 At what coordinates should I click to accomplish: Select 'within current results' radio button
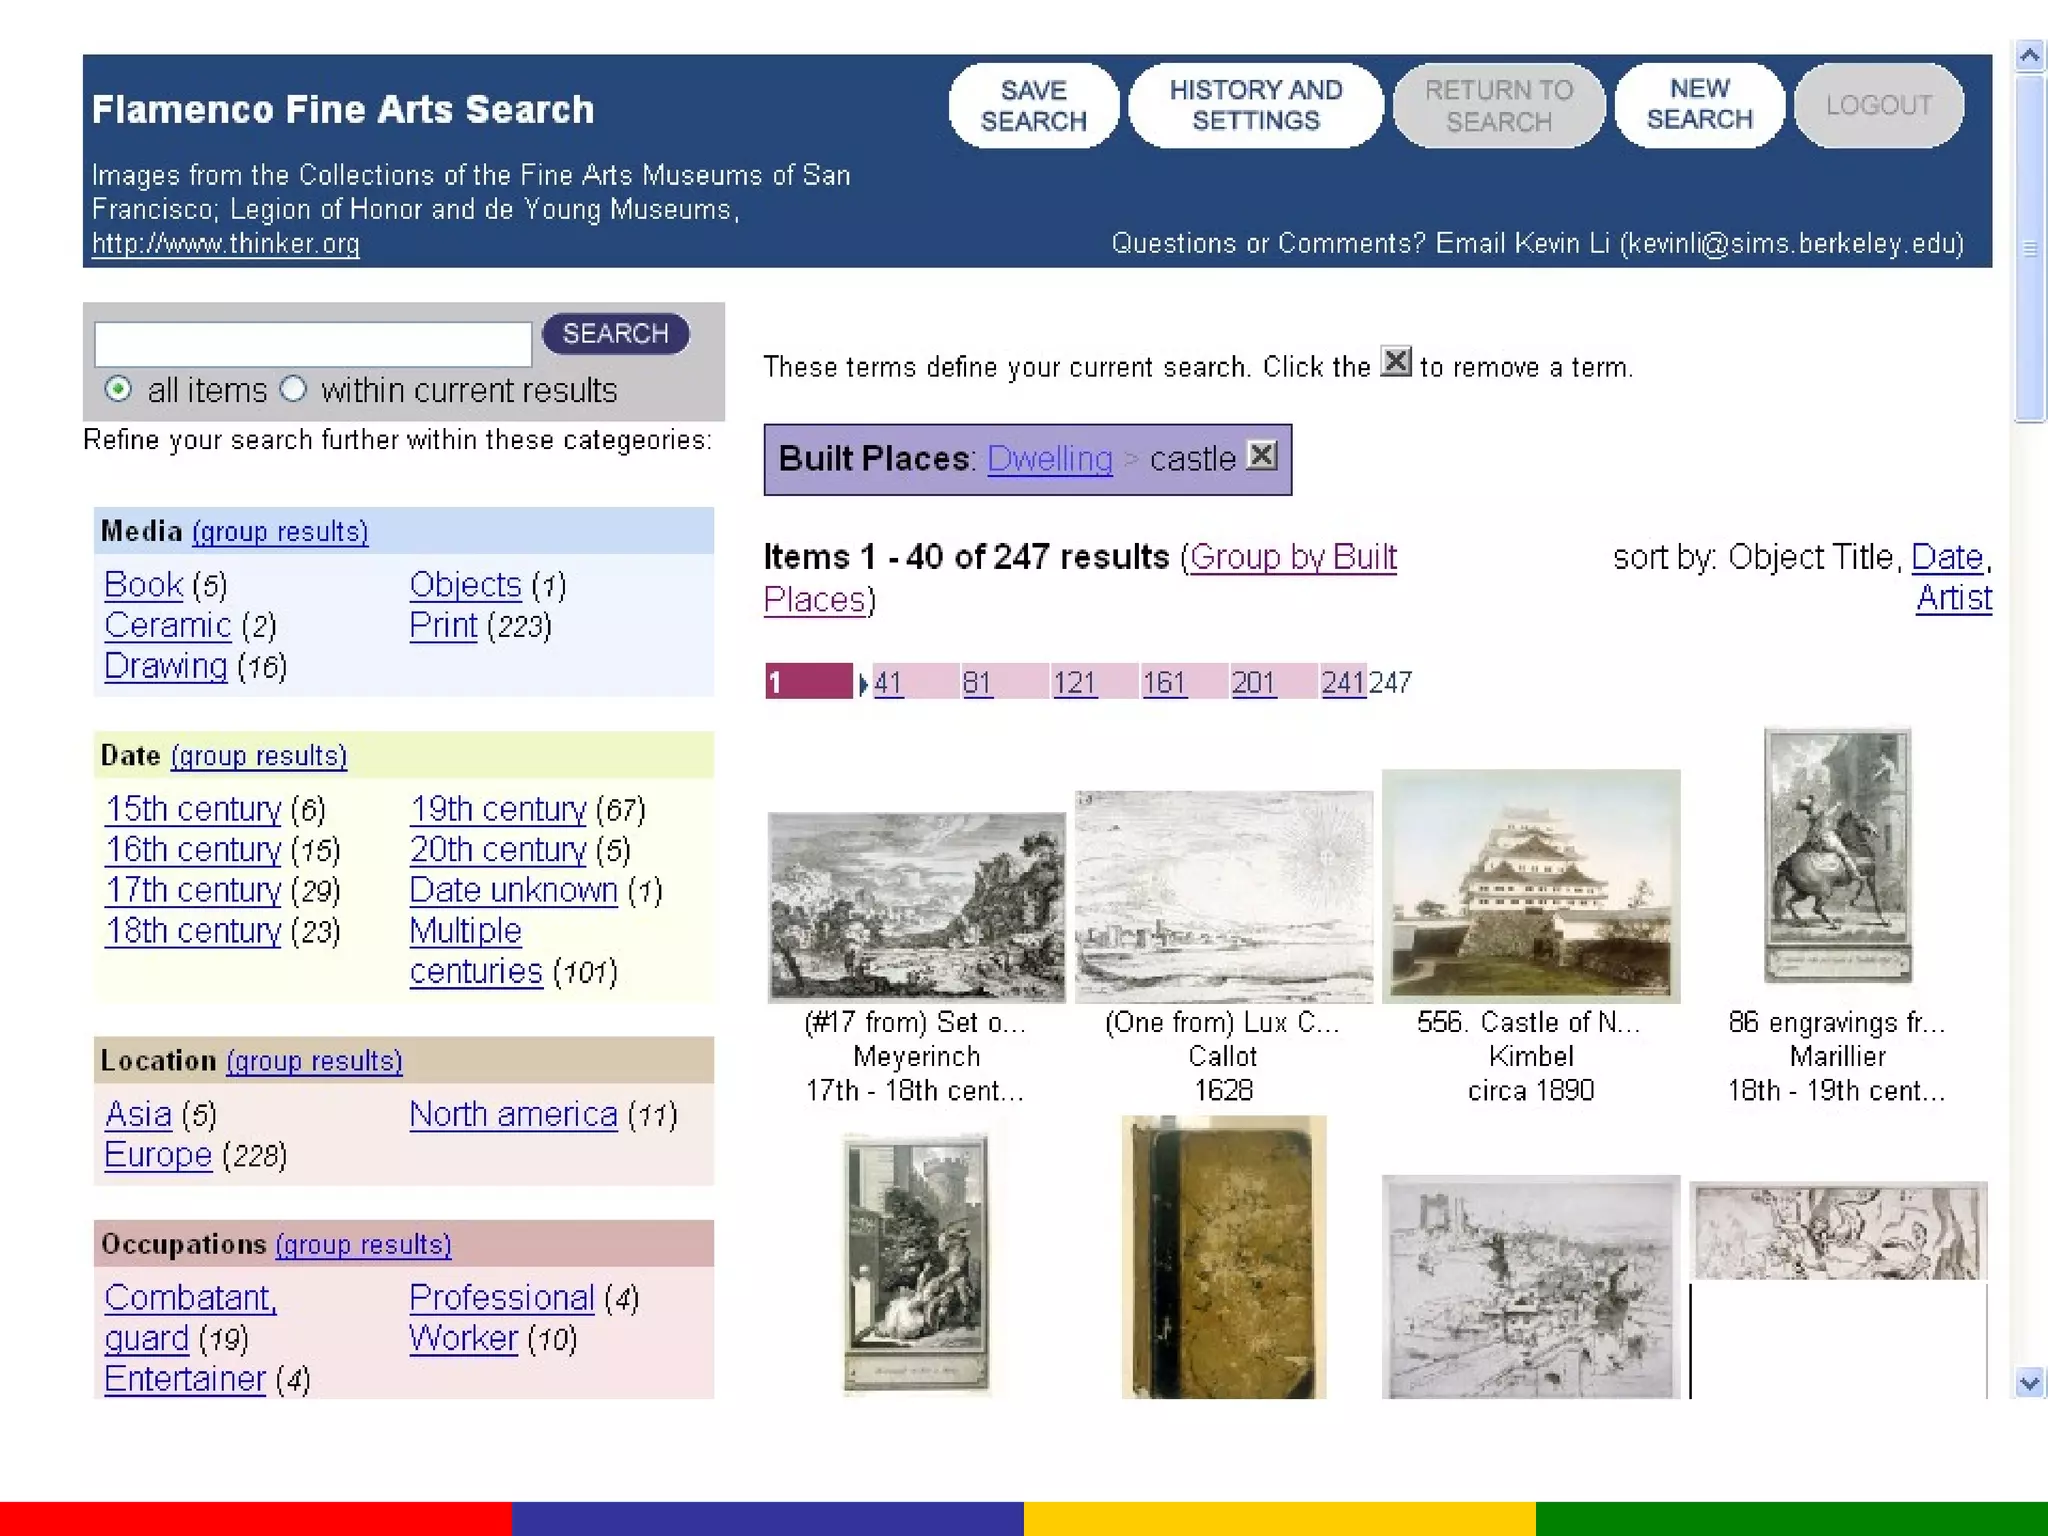pos(293,389)
